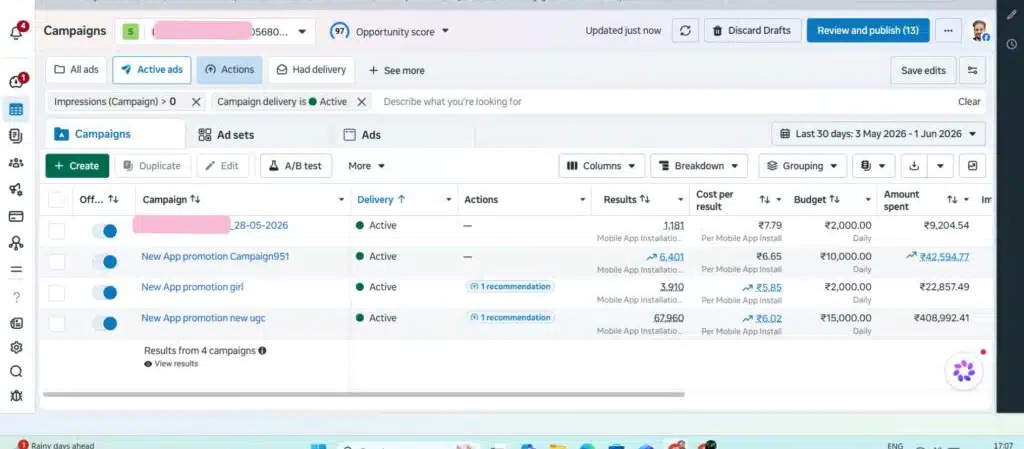
Task: Toggle off New App promotion new ugc campaign
Action: [x=104, y=323]
